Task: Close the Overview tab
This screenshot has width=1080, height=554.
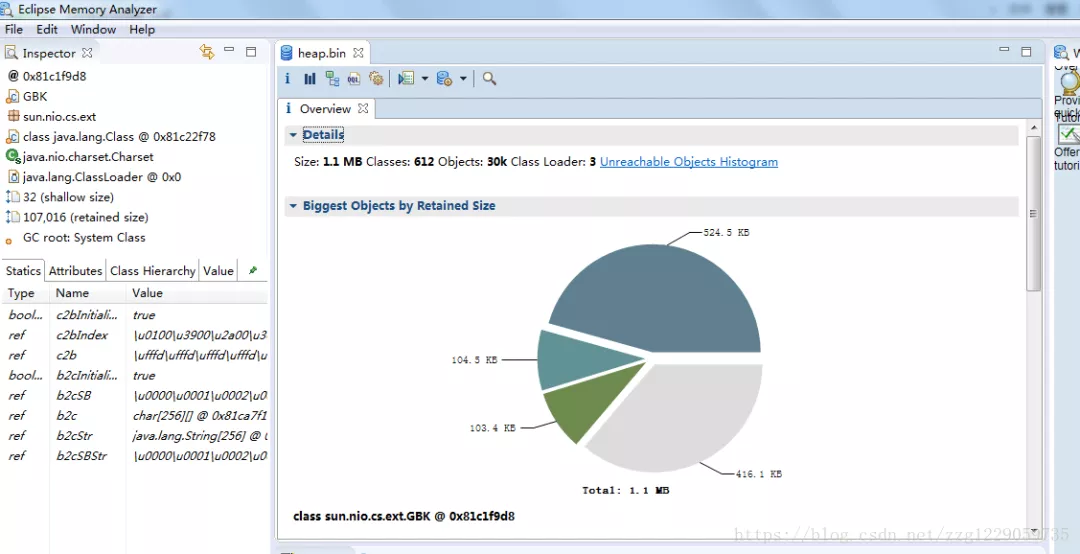Action: tap(363, 108)
